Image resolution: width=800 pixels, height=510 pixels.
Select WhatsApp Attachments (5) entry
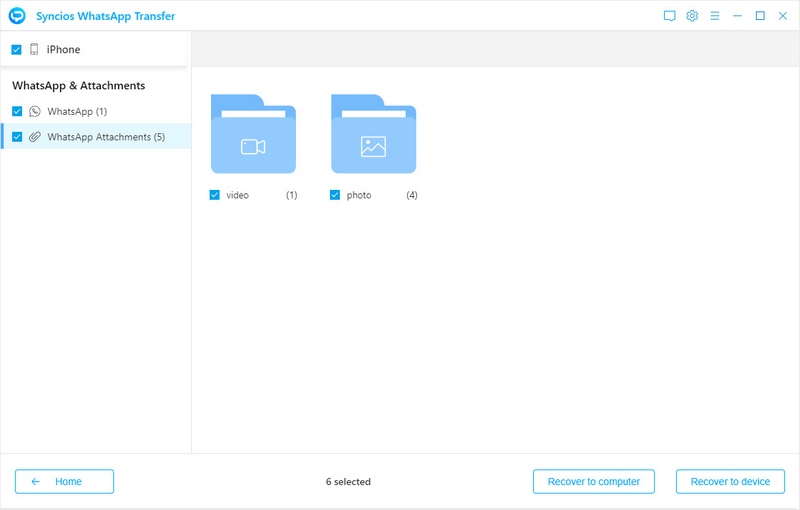pos(96,136)
